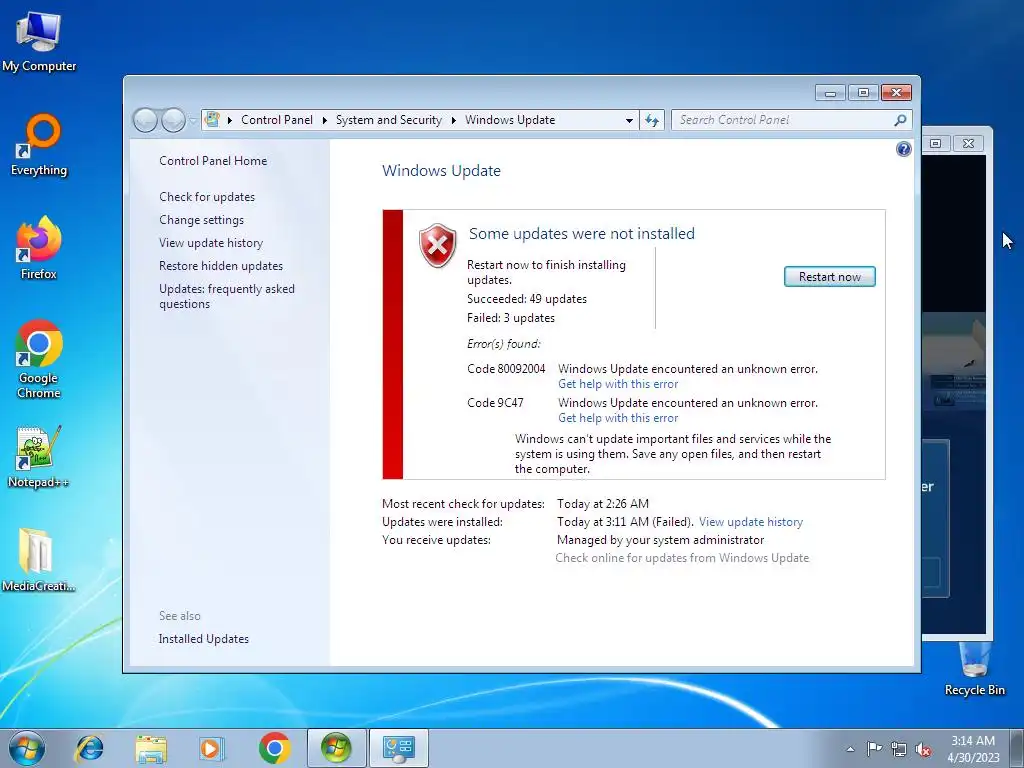Image resolution: width=1024 pixels, height=768 pixels.
Task: Click 'Managed by your system administrator' text
Action: 660,540
